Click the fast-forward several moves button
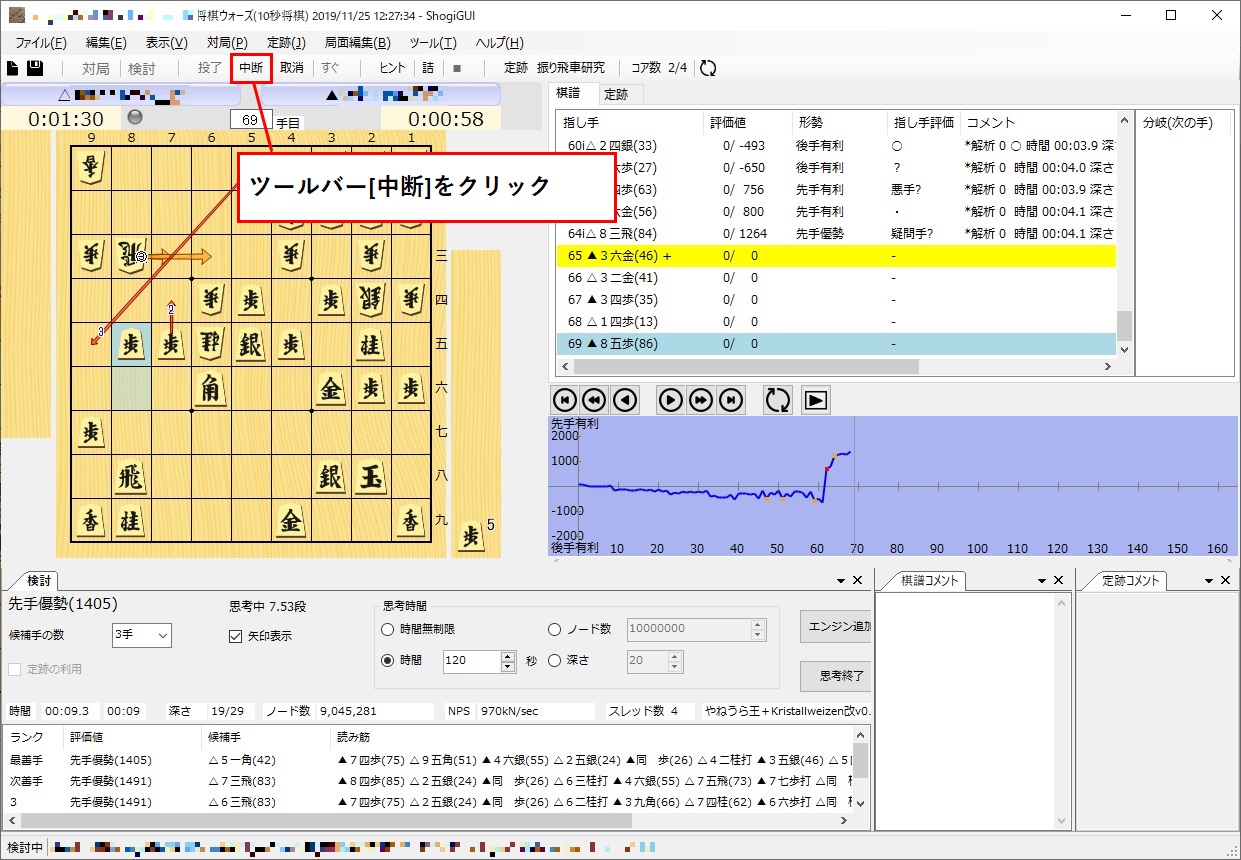The width and height of the screenshot is (1241, 860). (x=701, y=400)
